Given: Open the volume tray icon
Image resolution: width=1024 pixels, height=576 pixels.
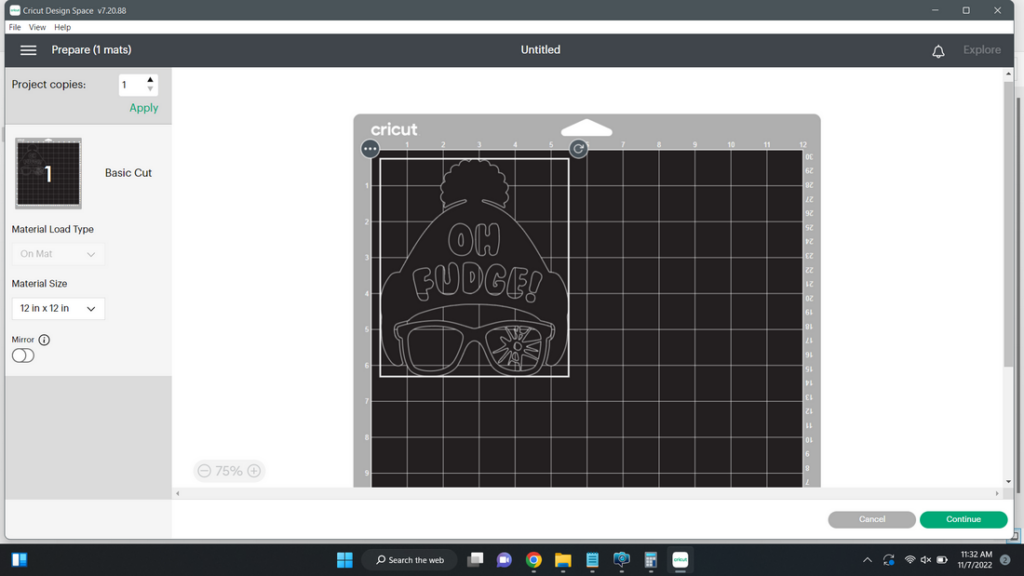Looking at the screenshot, I should click(x=926, y=560).
